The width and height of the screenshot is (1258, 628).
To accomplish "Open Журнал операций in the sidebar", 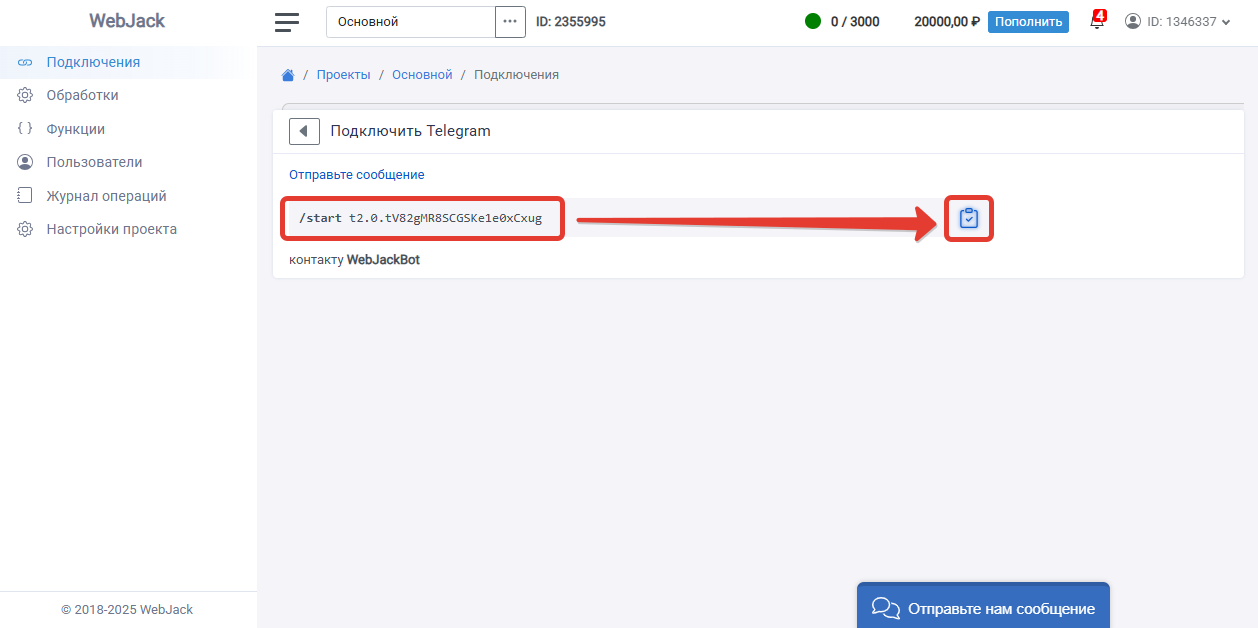I will [x=128, y=196].
